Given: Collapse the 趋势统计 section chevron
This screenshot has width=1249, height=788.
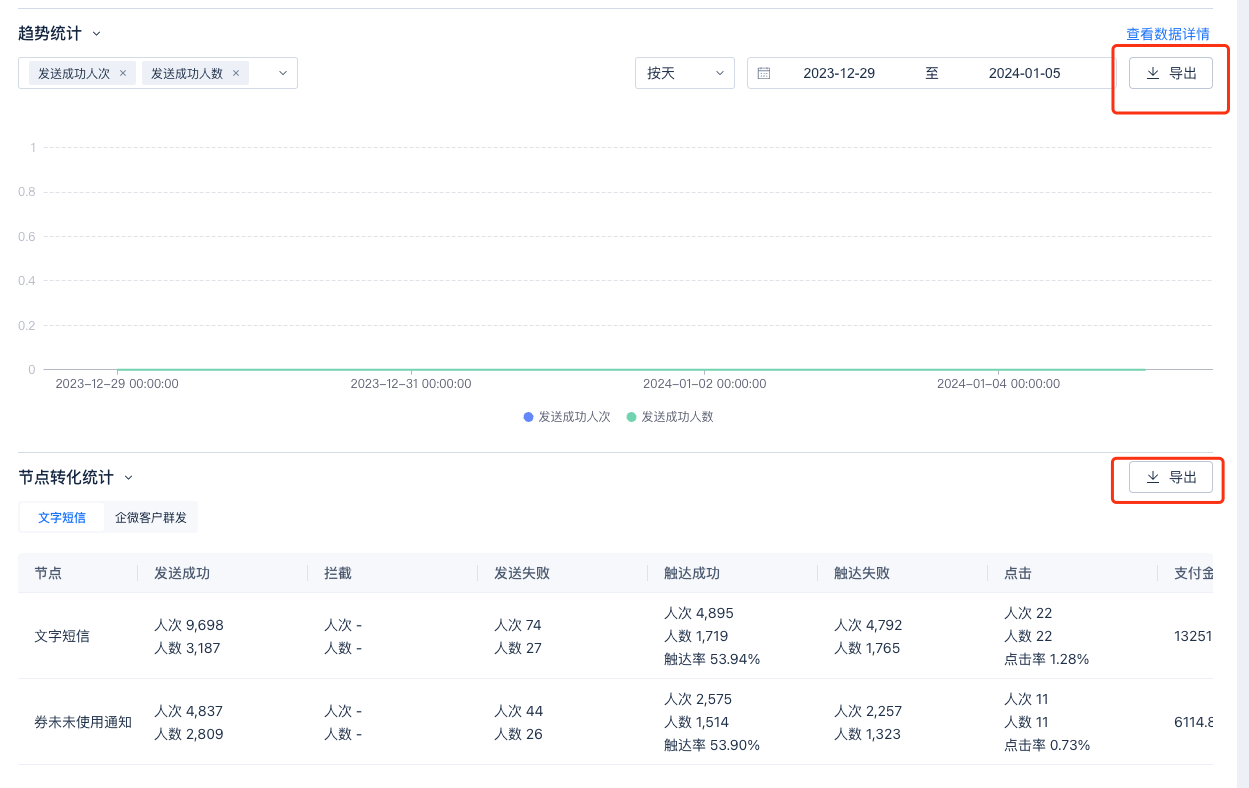Looking at the screenshot, I should [x=97, y=34].
